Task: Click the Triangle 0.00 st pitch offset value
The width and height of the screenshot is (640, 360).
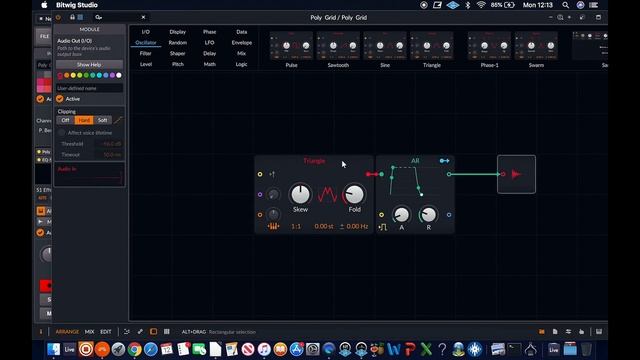Action: 324,226
